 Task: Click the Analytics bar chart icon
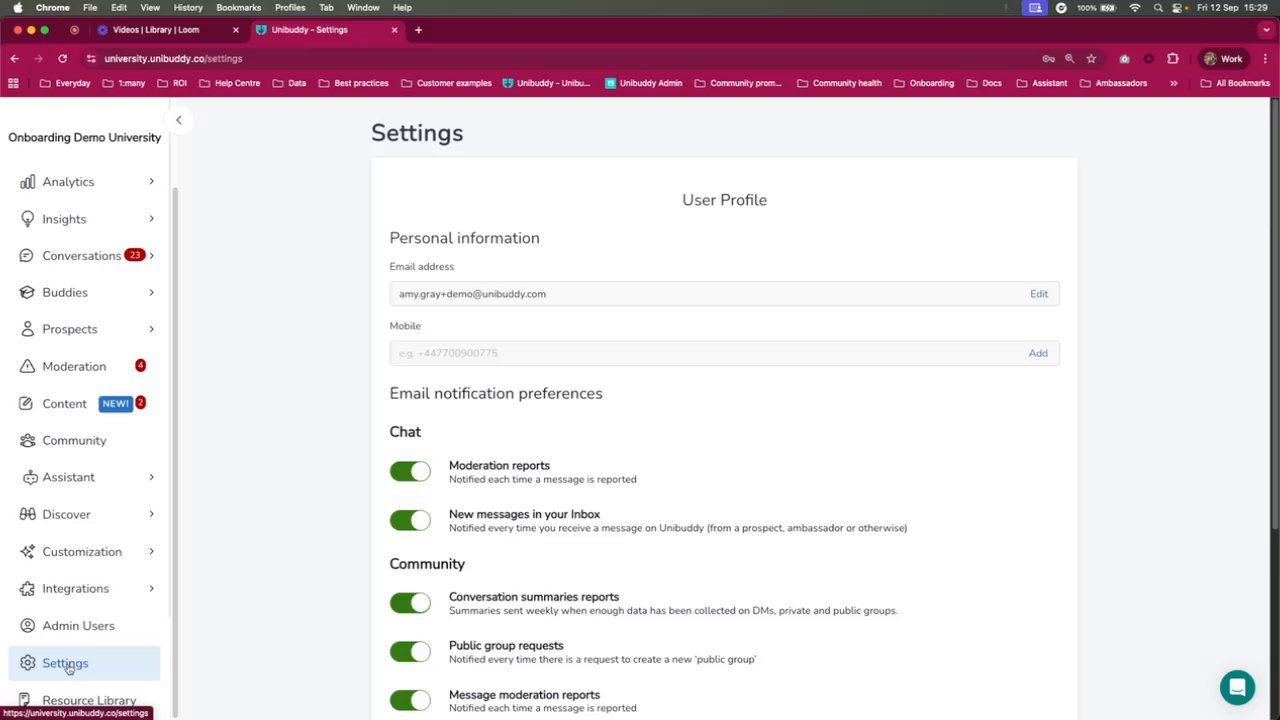pyautogui.click(x=28, y=182)
